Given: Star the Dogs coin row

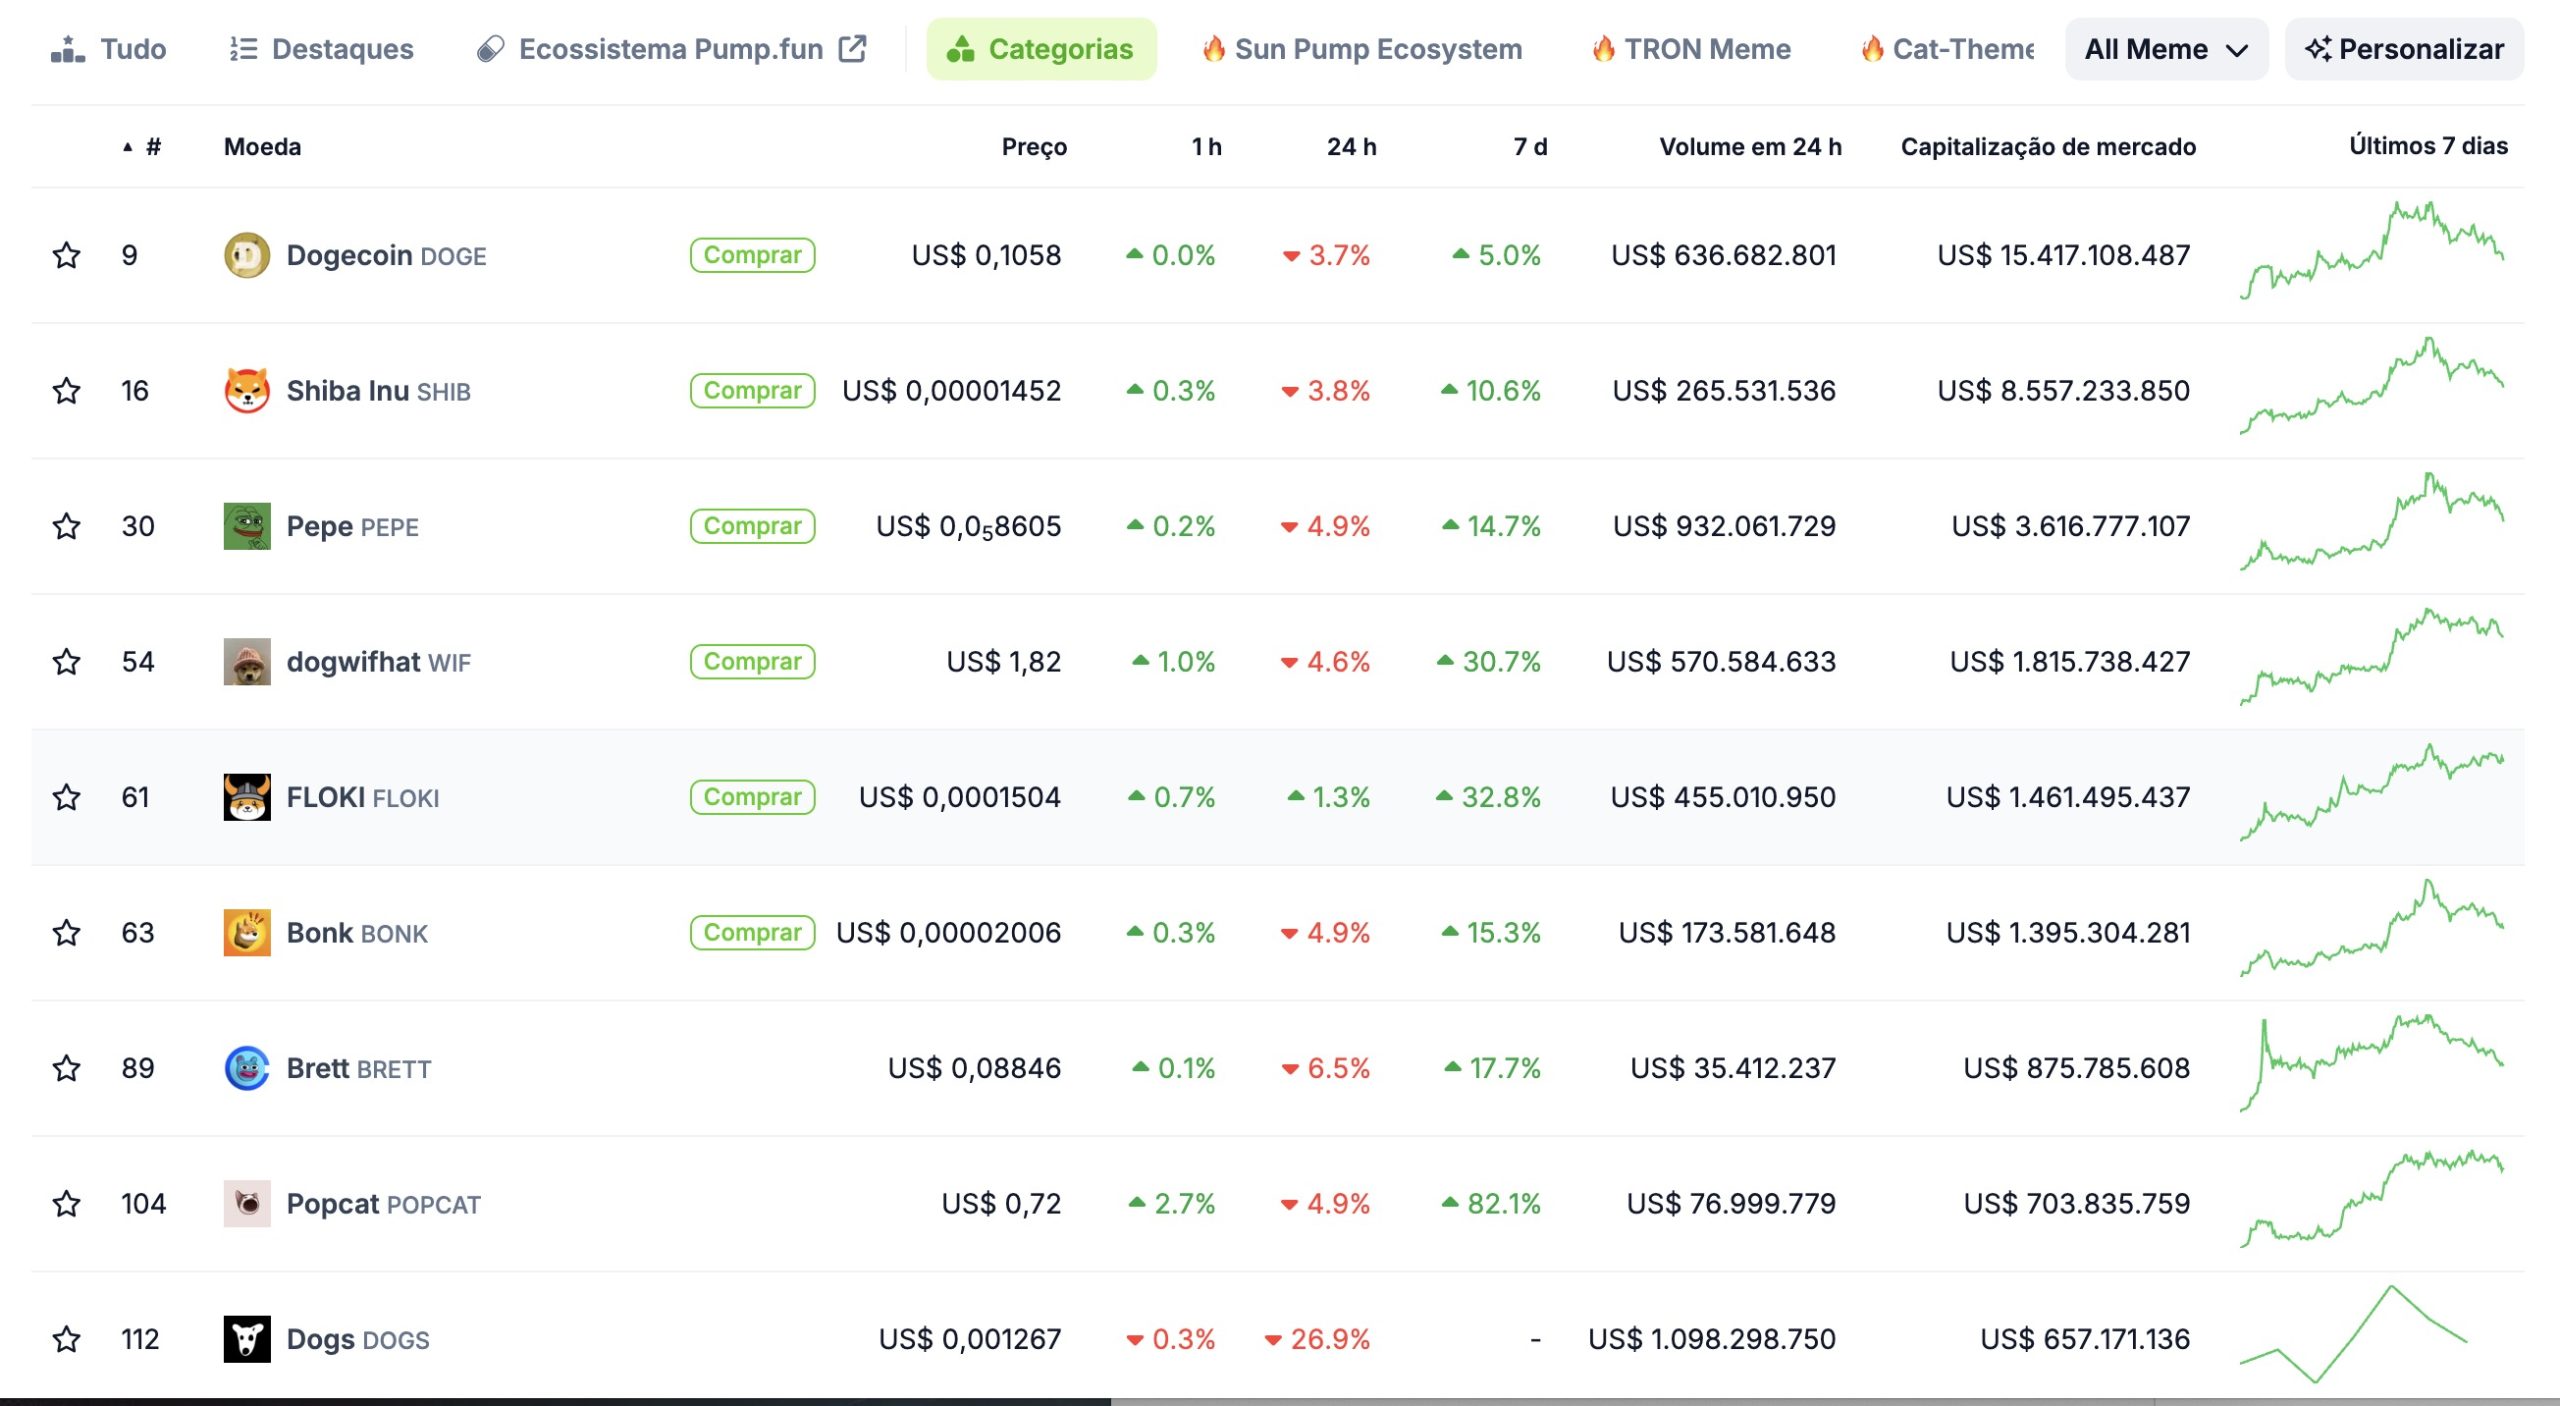Looking at the screenshot, I should click(x=67, y=1339).
